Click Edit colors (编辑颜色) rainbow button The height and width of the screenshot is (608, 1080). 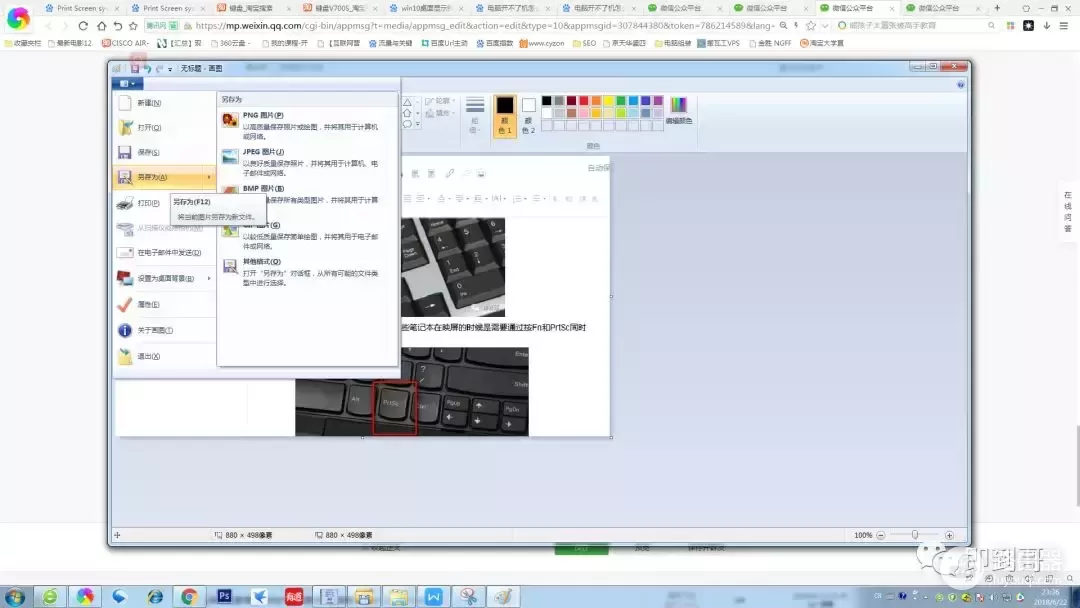(678, 110)
